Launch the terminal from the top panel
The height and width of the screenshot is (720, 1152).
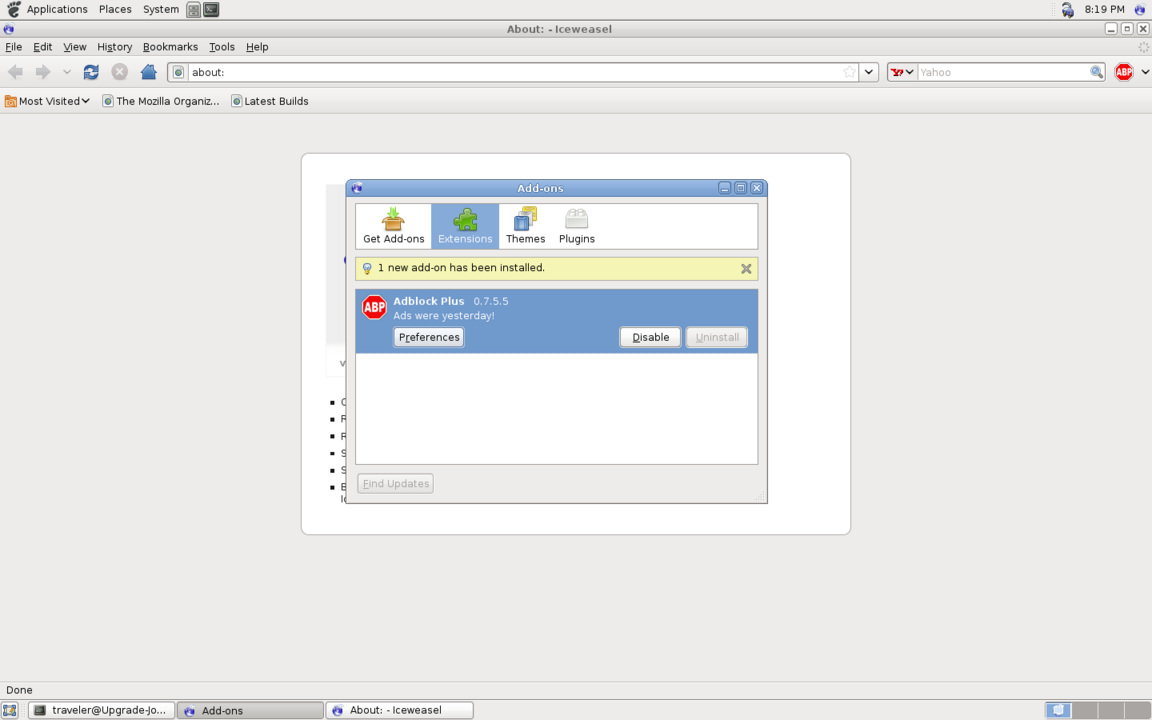(x=211, y=10)
